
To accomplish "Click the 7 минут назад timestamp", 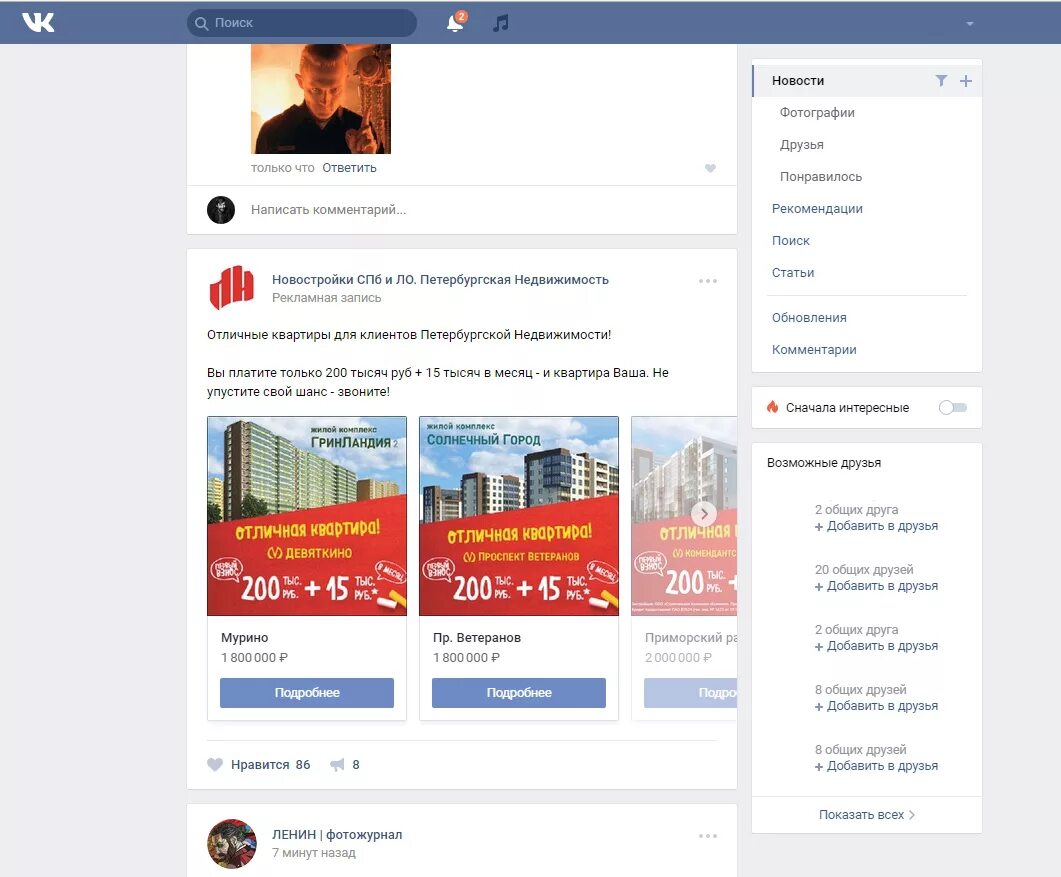I will click(x=313, y=853).
